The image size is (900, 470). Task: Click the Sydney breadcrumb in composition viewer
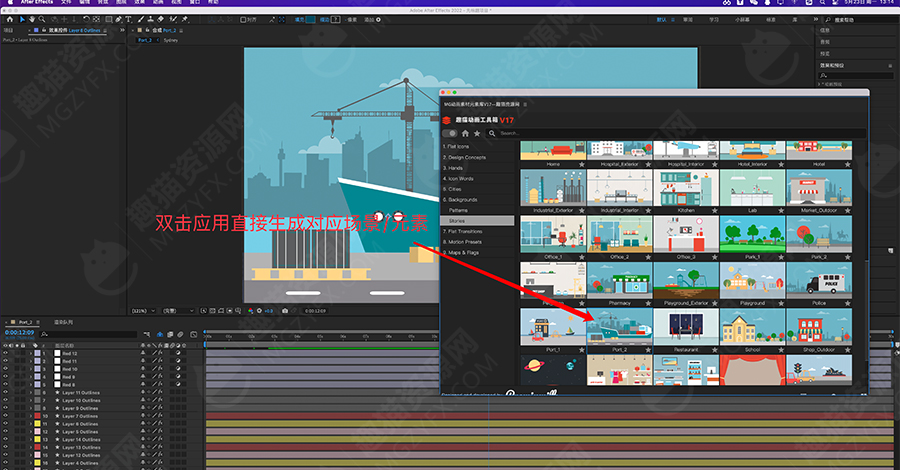click(x=170, y=40)
